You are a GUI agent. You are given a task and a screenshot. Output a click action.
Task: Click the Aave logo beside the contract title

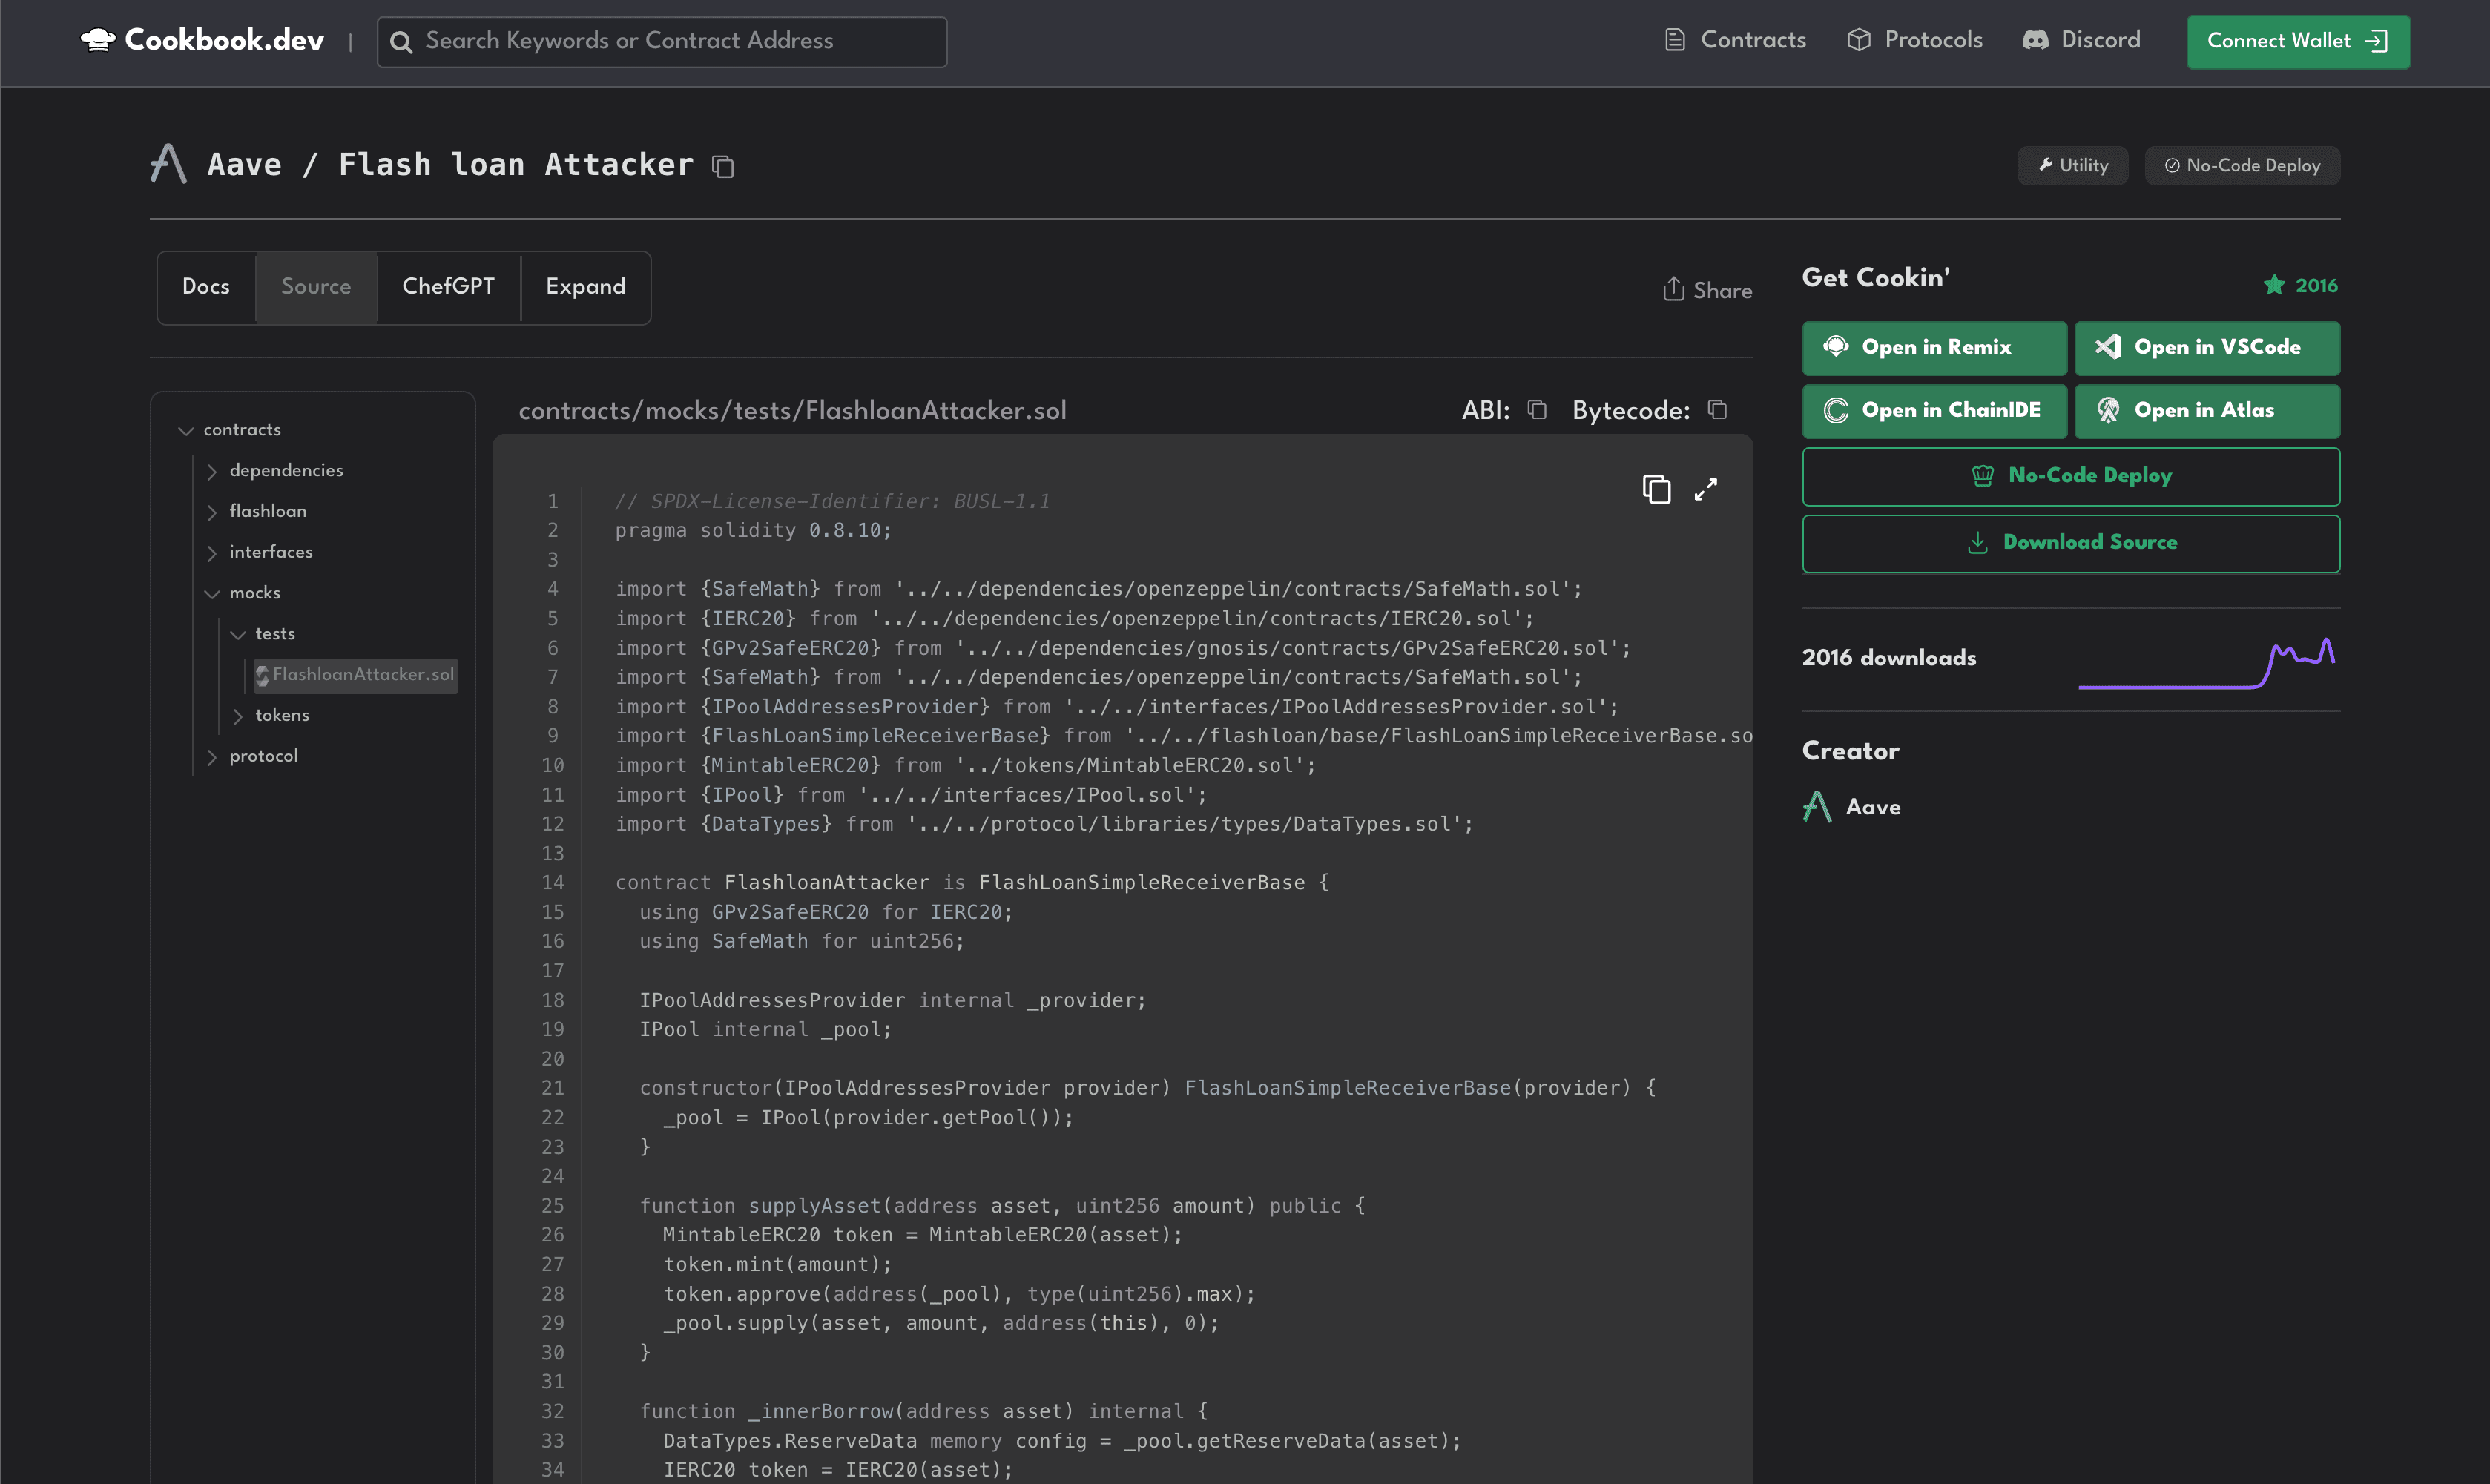click(x=167, y=163)
